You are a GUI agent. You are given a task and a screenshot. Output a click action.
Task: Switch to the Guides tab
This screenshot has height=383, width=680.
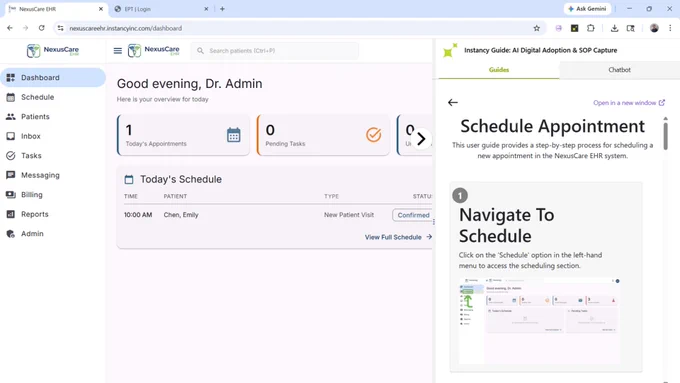(499, 70)
